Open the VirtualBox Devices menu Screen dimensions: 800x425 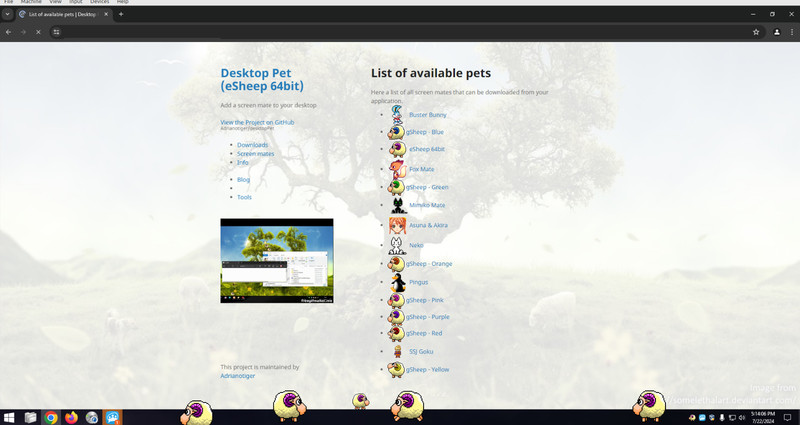[99, 2]
